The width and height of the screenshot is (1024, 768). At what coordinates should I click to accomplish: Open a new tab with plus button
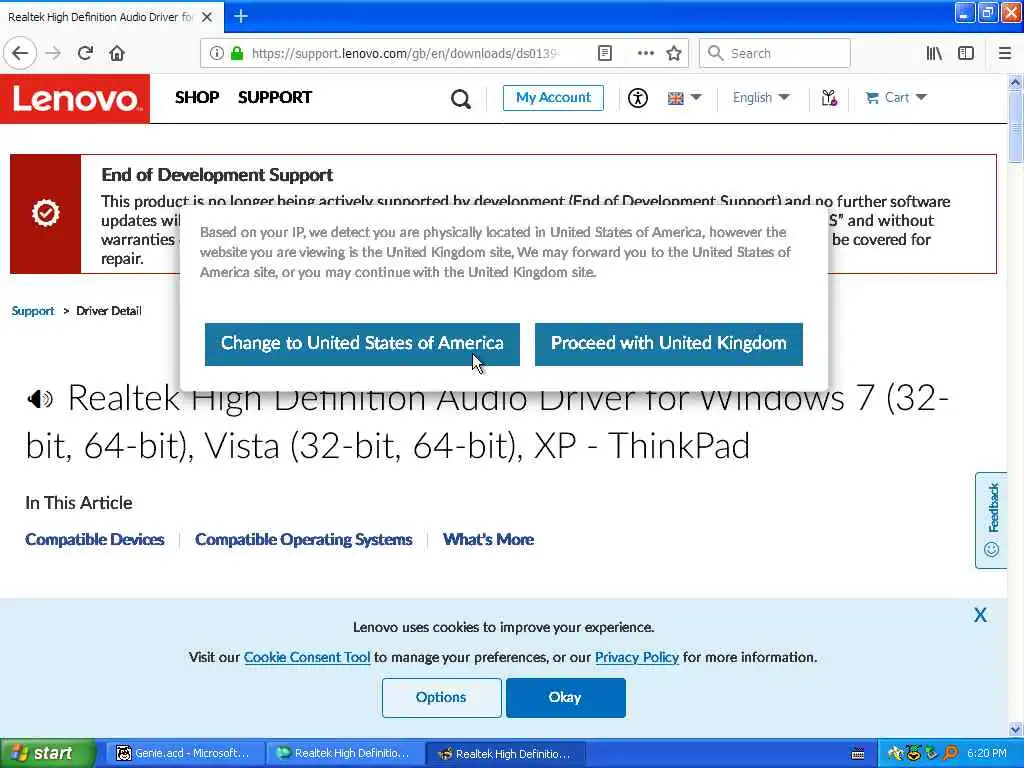click(241, 16)
